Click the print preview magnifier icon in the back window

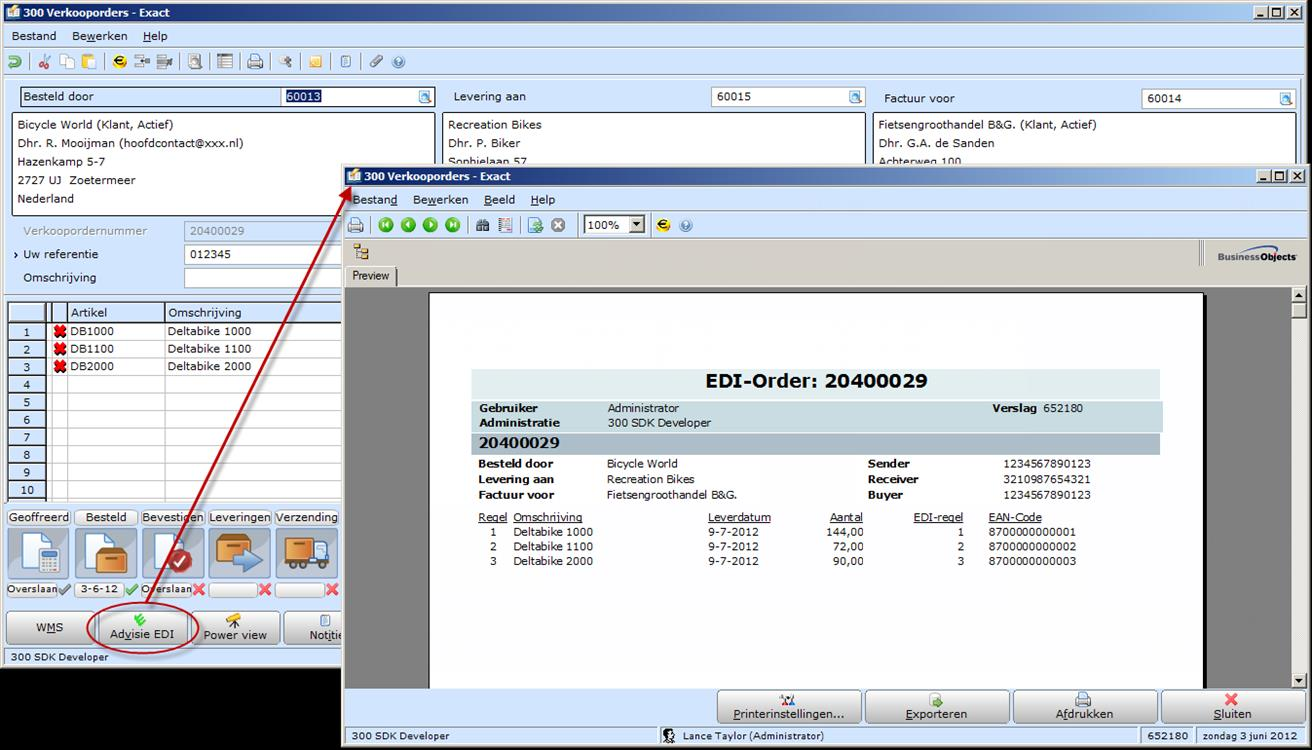click(x=195, y=62)
